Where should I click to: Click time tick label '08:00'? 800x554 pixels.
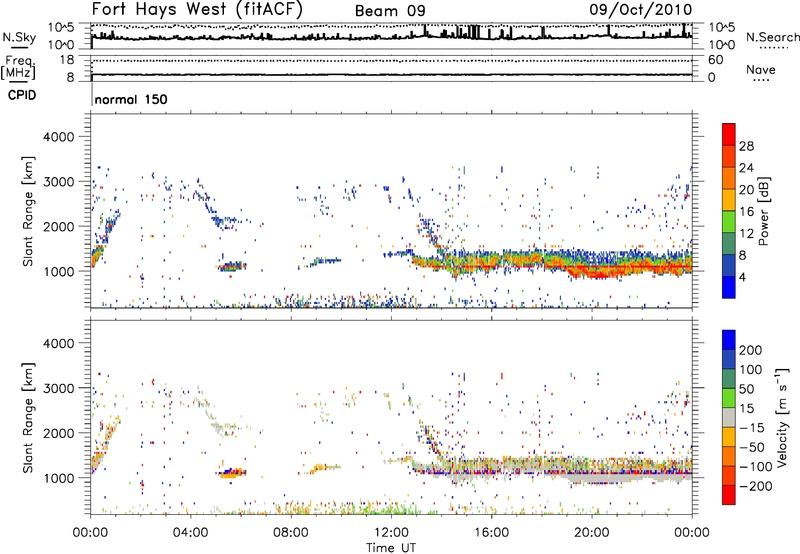tap(290, 533)
